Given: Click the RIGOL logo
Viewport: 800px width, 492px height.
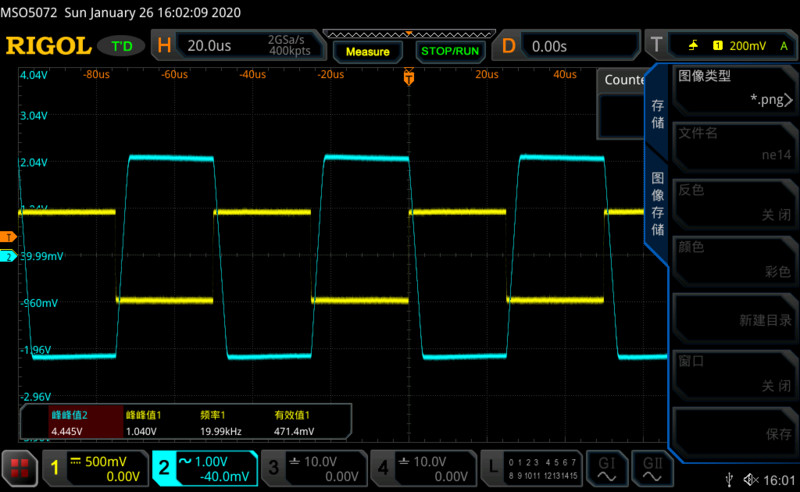Looking at the screenshot, I should coord(48,46).
